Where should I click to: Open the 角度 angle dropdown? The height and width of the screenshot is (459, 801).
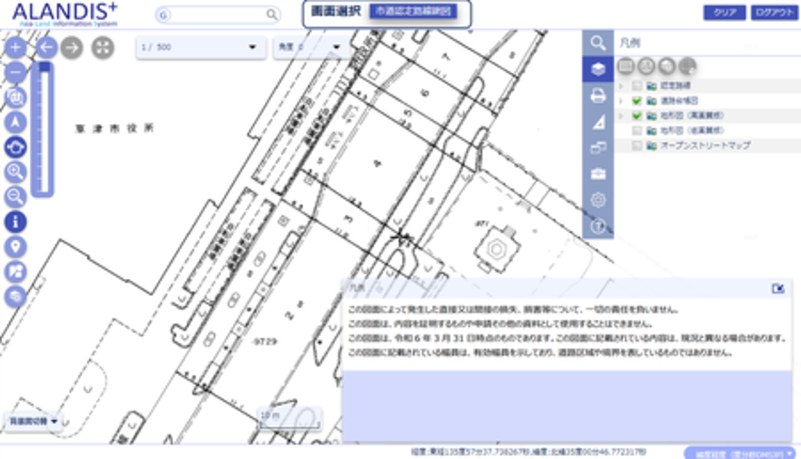click(311, 47)
